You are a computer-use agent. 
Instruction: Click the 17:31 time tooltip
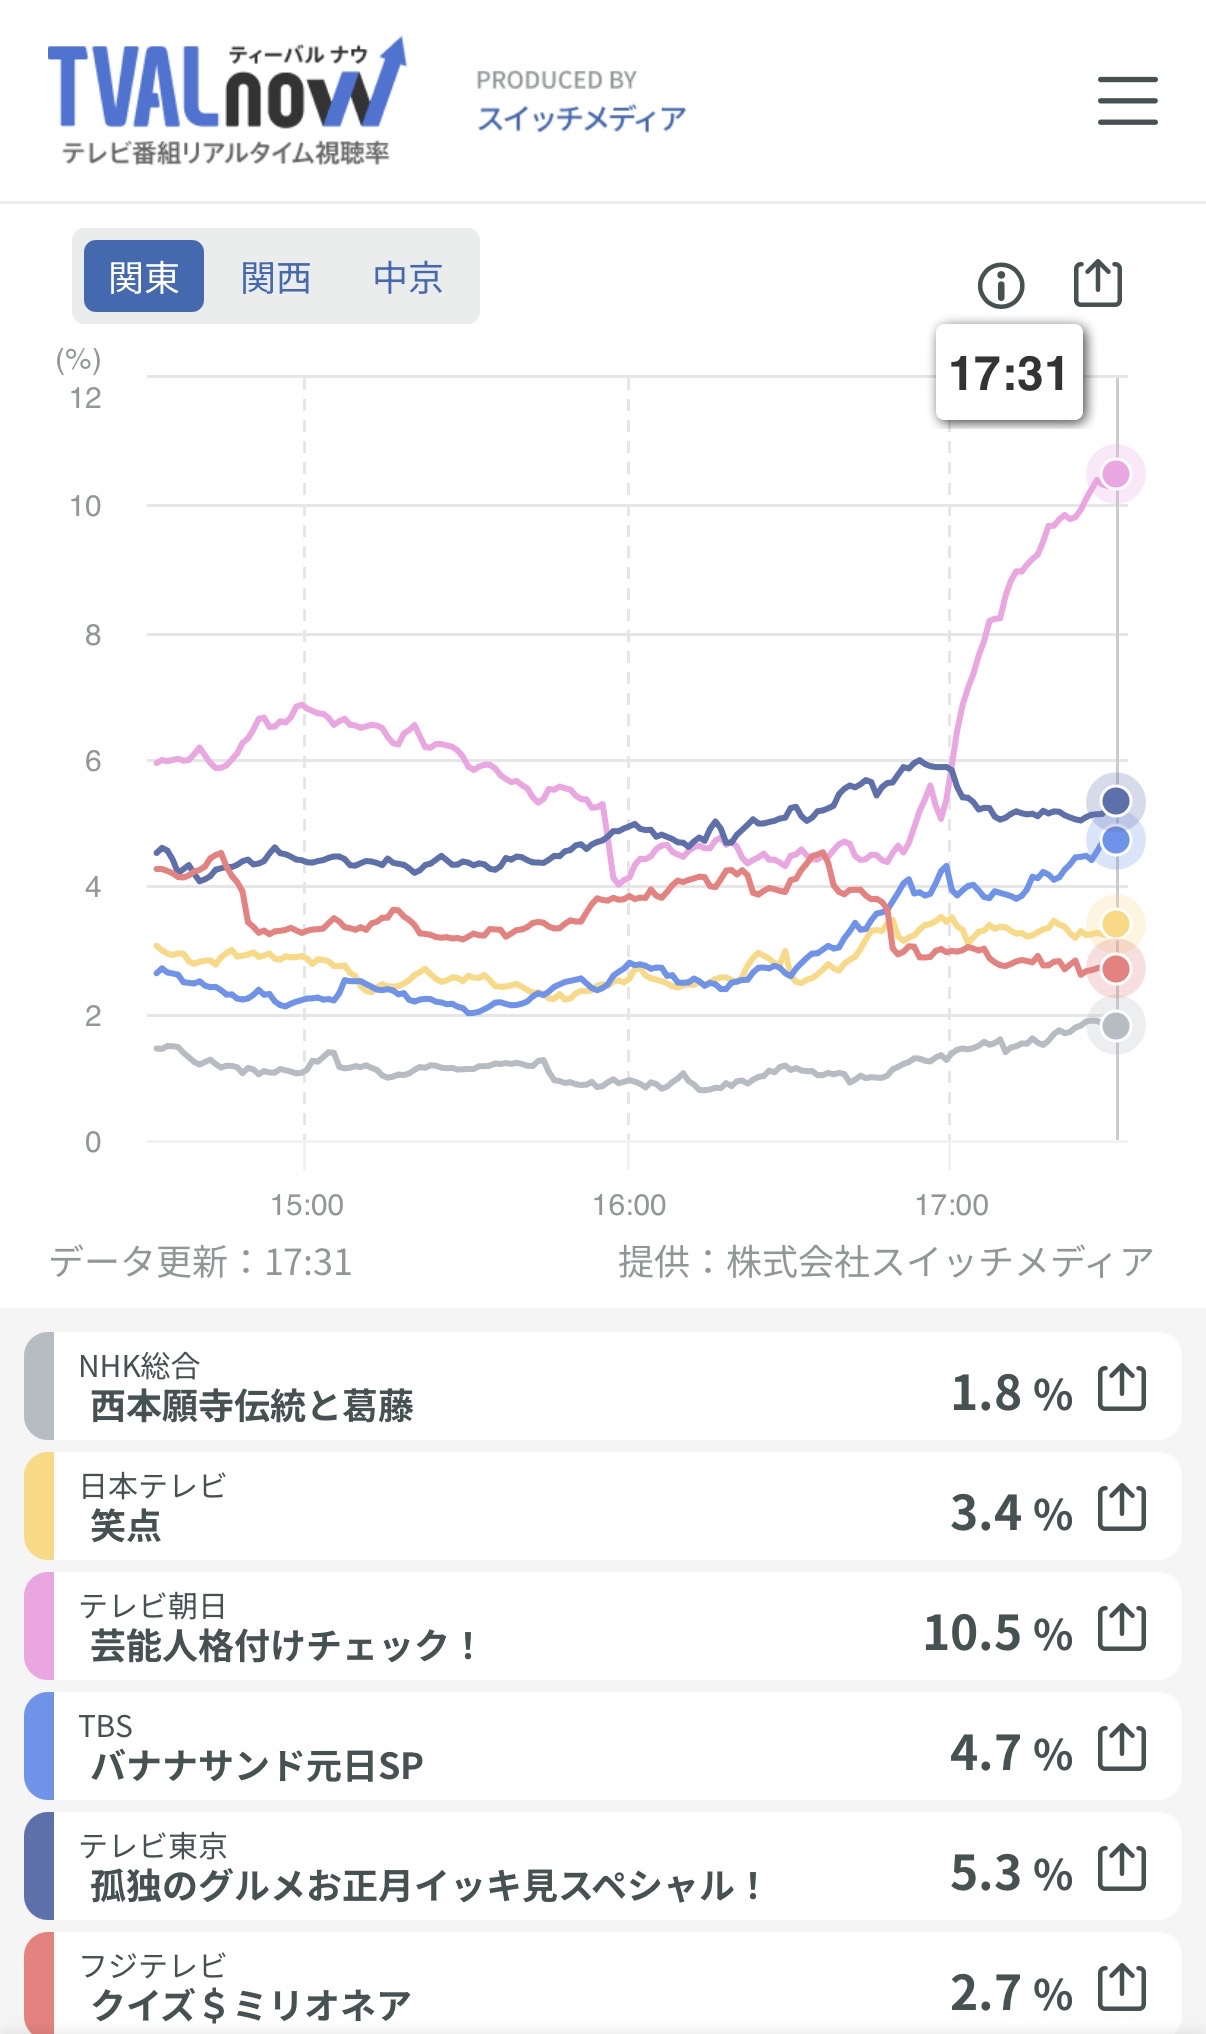point(1009,373)
